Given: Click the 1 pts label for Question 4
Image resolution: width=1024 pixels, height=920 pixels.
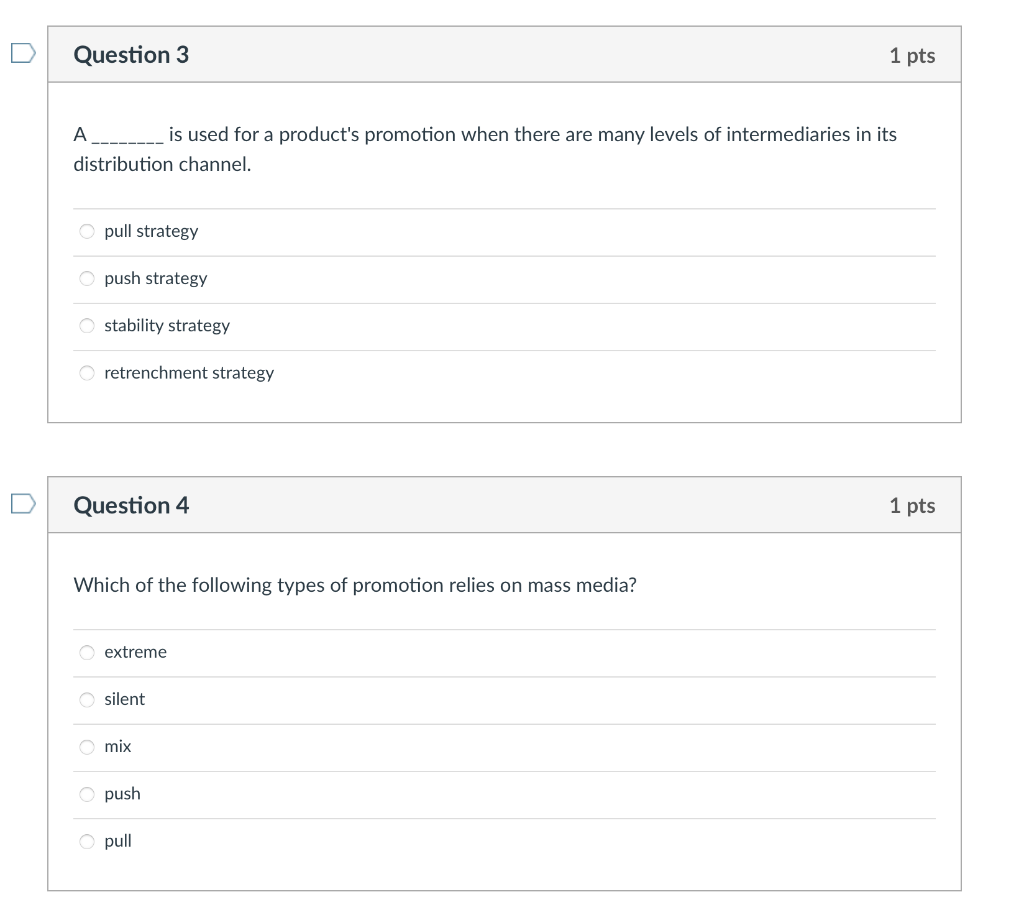Looking at the screenshot, I should (x=912, y=505).
